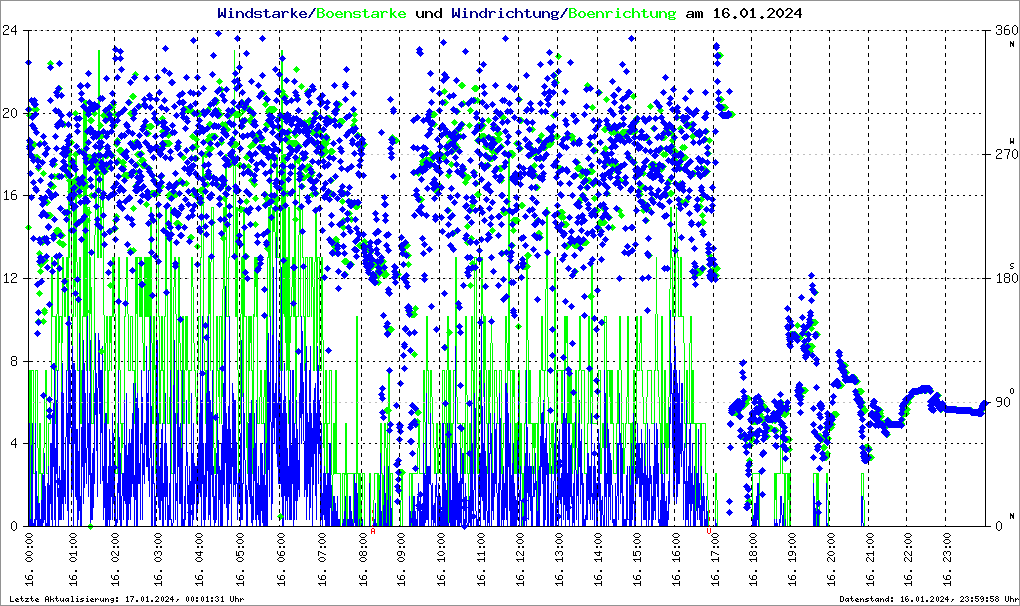Click the green "Boenstarke" title word
This screenshot has height=606, width=1020.
pos(361,13)
